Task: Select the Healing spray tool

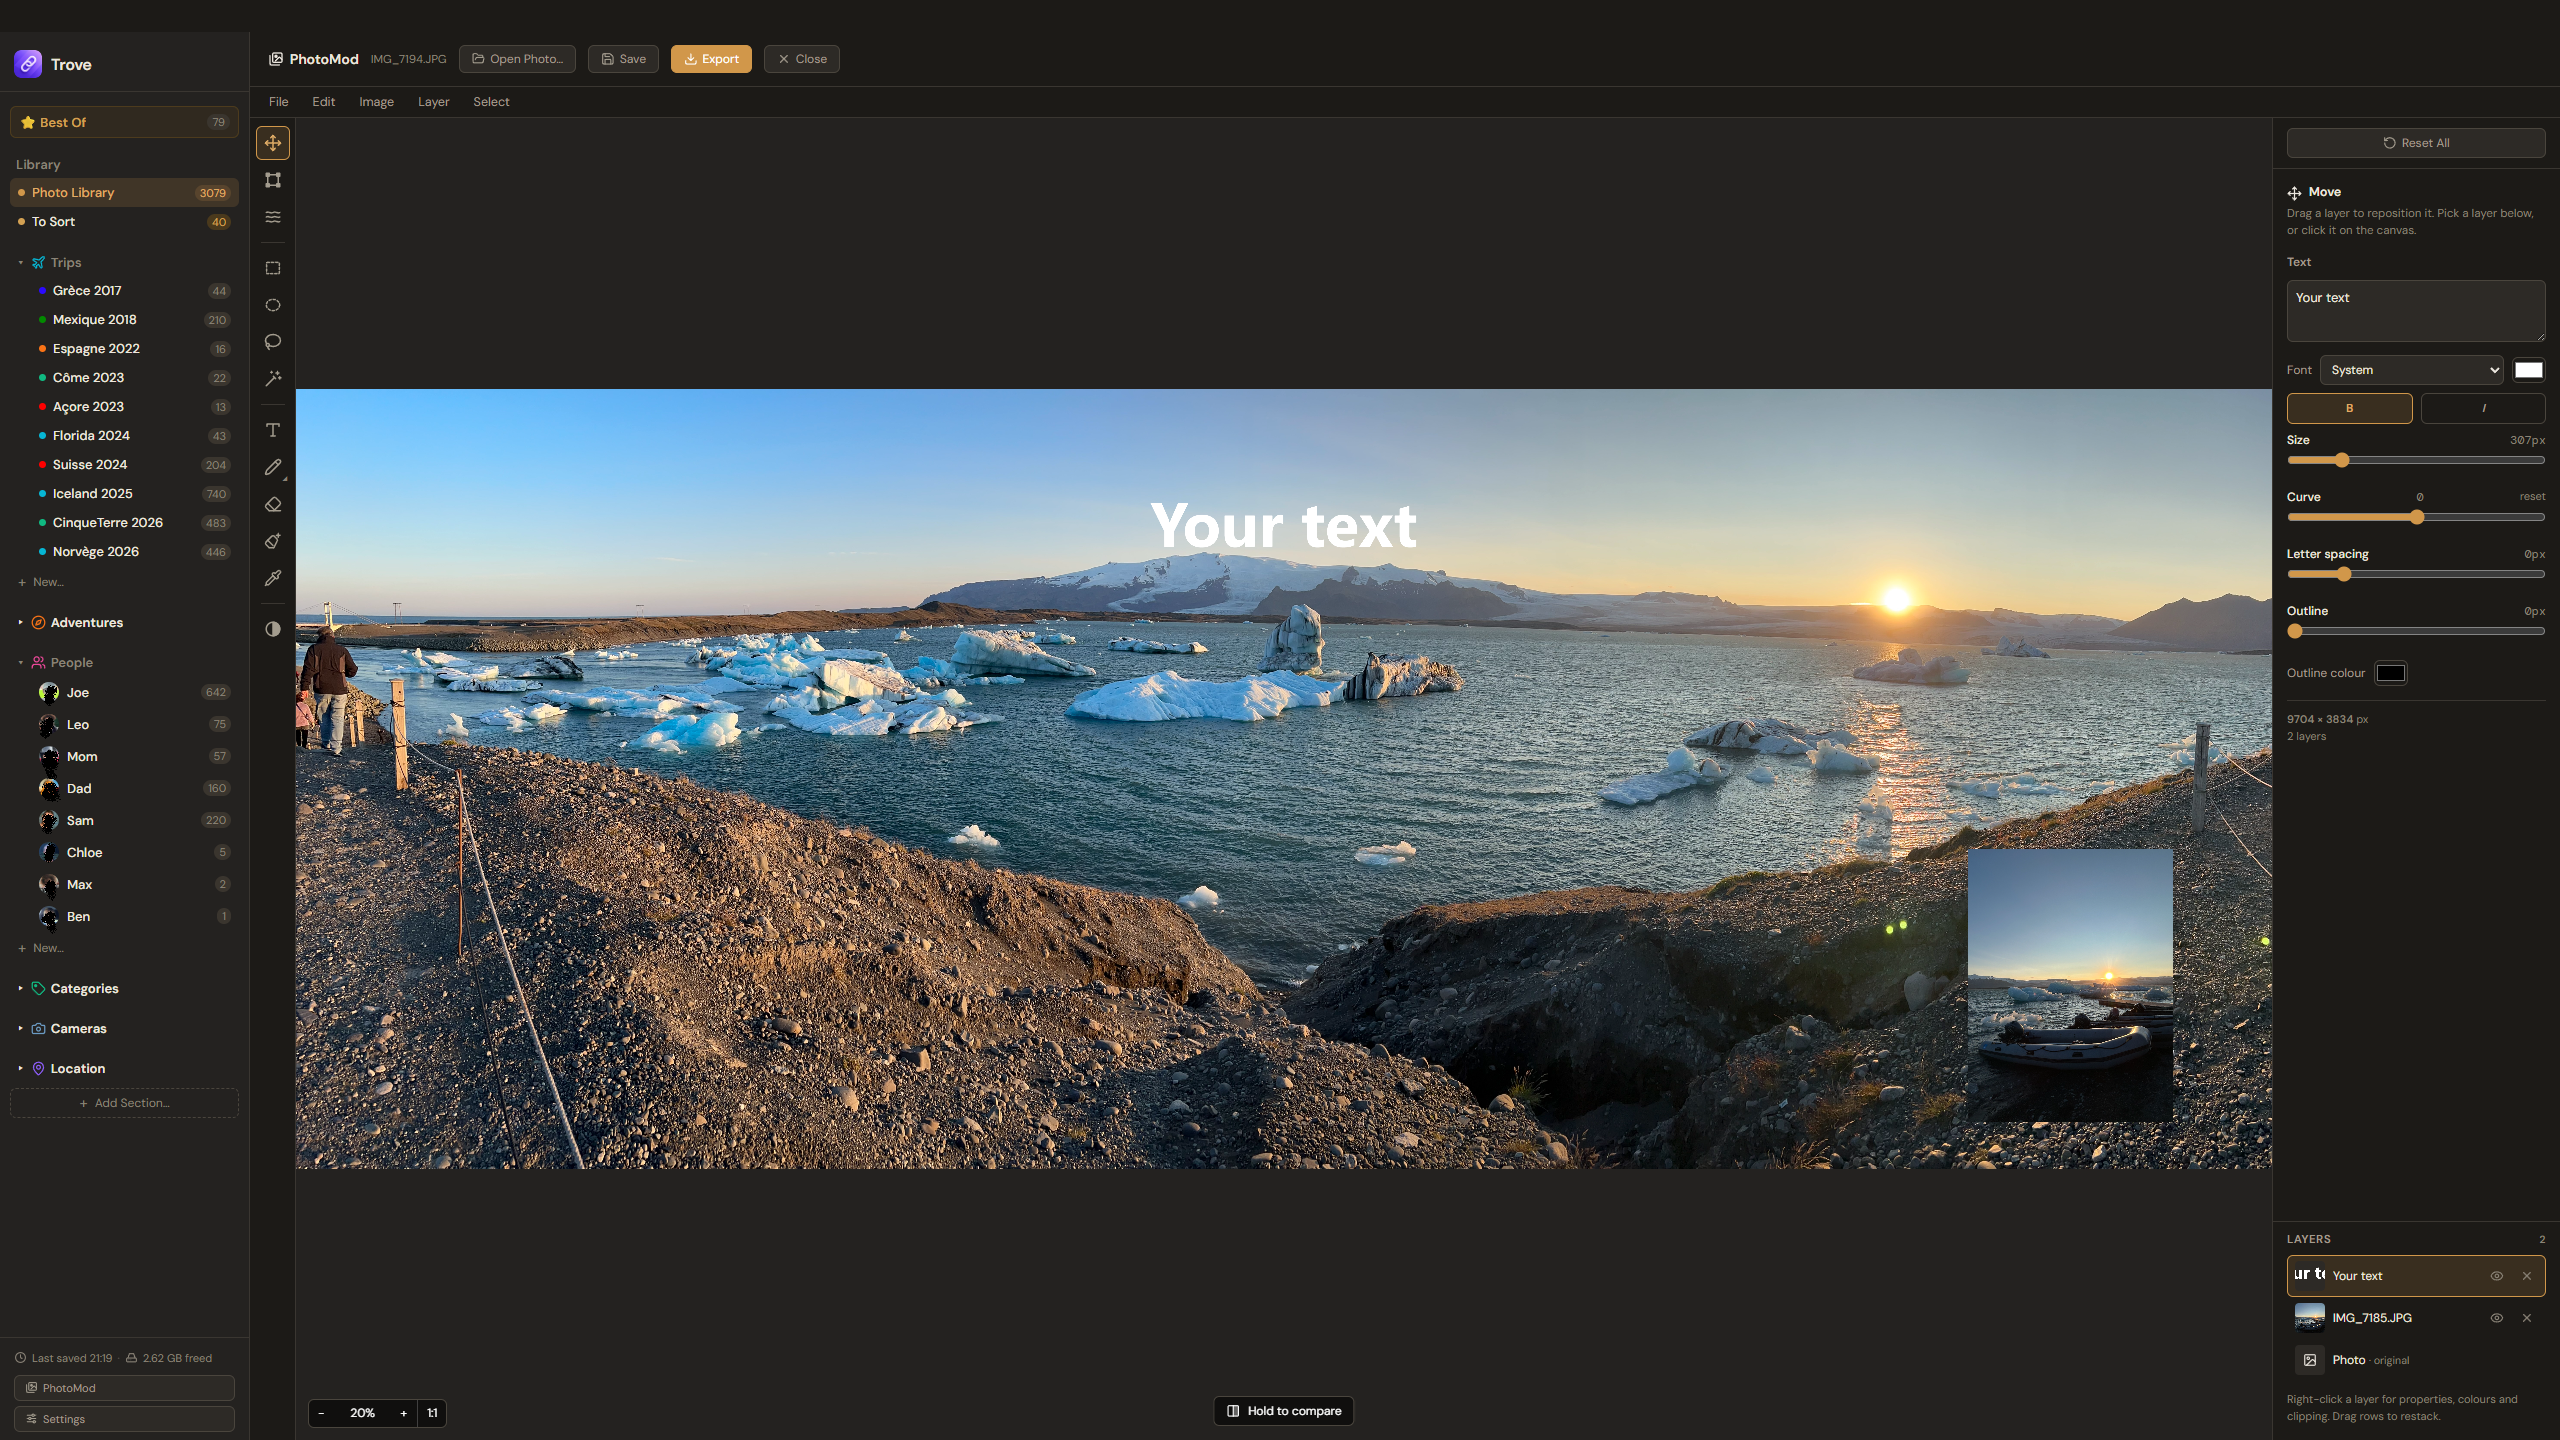Action: tap(272, 541)
